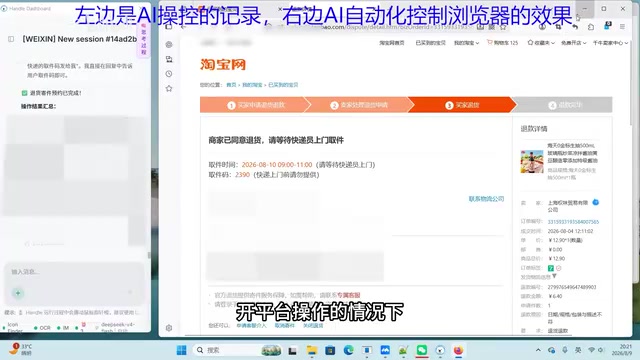Open the order number link 3315933193584007565
The image size is (640, 360).
point(573,222)
